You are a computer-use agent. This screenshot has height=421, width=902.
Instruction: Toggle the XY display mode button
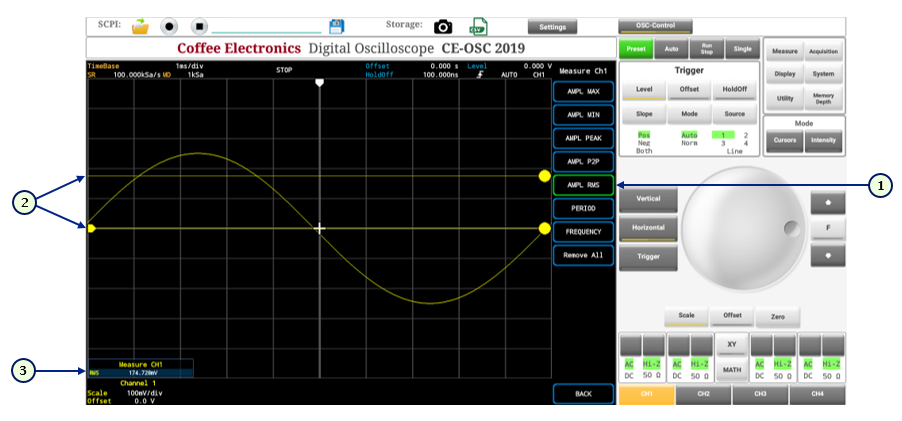[x=732, y=344]
